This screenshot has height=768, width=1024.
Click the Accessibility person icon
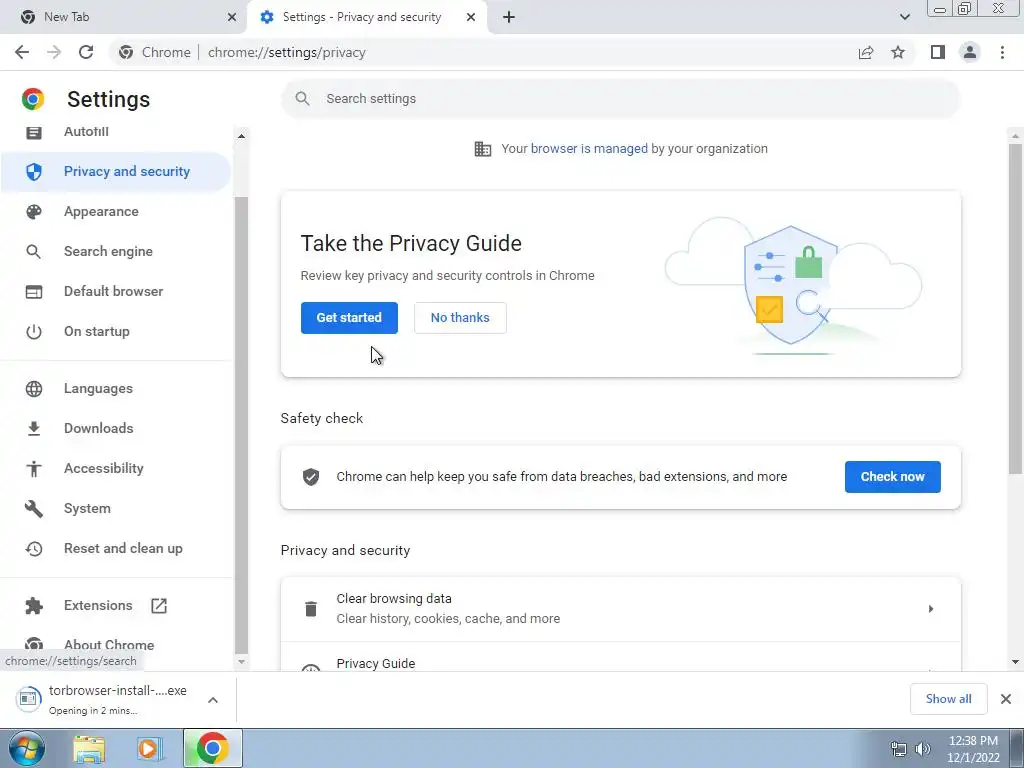click(33, 468)
